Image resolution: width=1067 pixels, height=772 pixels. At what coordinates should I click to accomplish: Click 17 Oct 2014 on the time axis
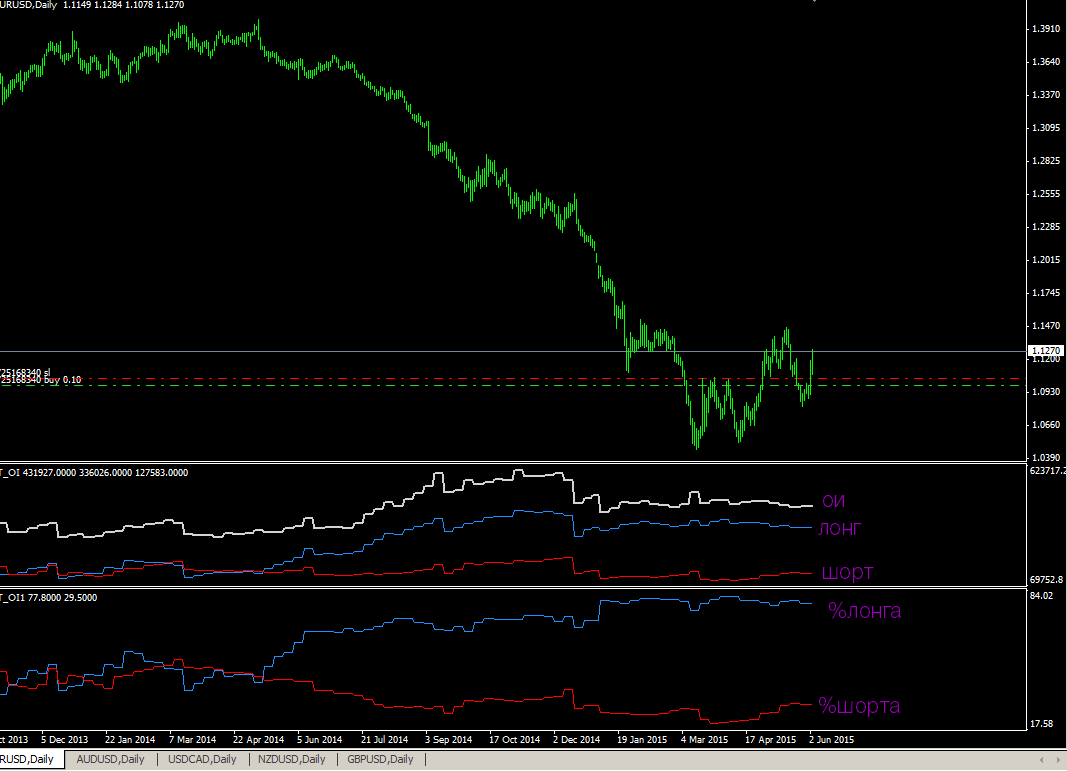tap(514, 740)
